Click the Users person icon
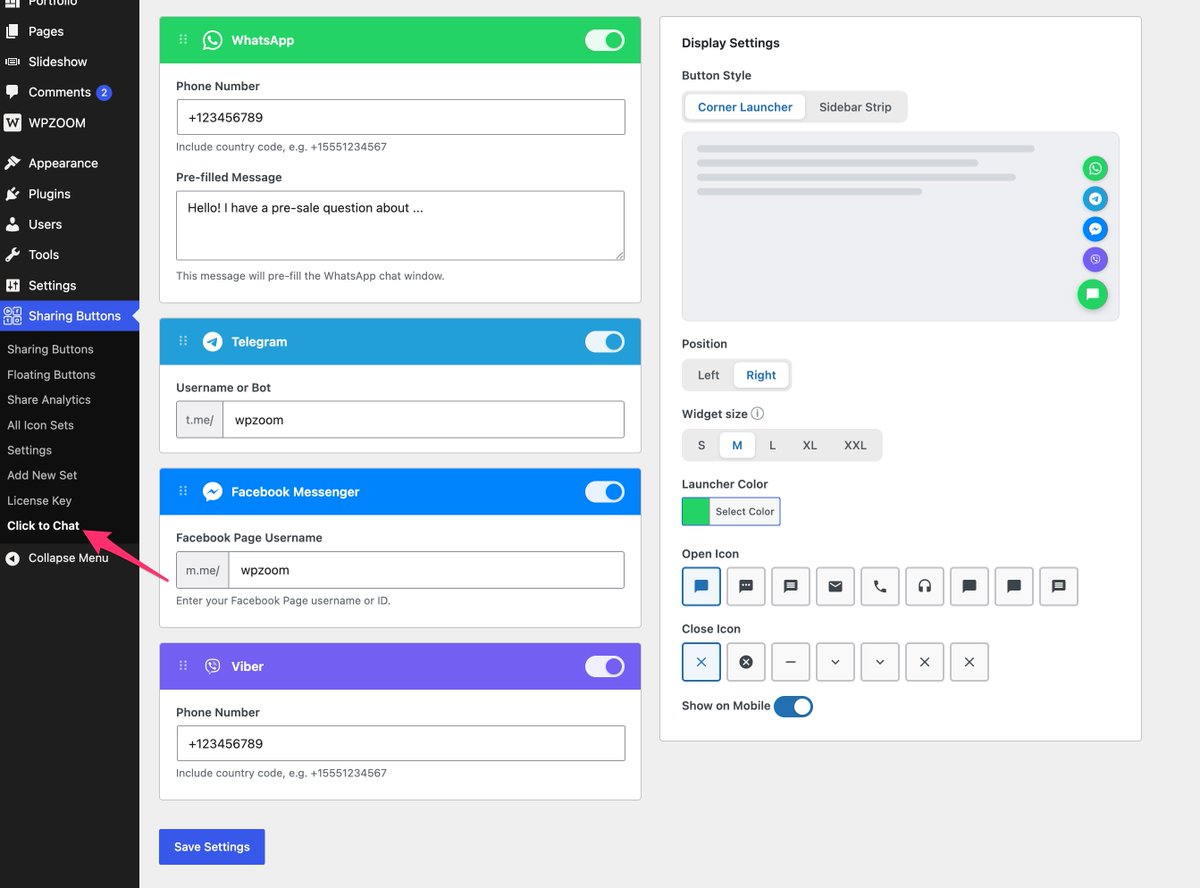The image size is (1200, 888). pos(12,224)
